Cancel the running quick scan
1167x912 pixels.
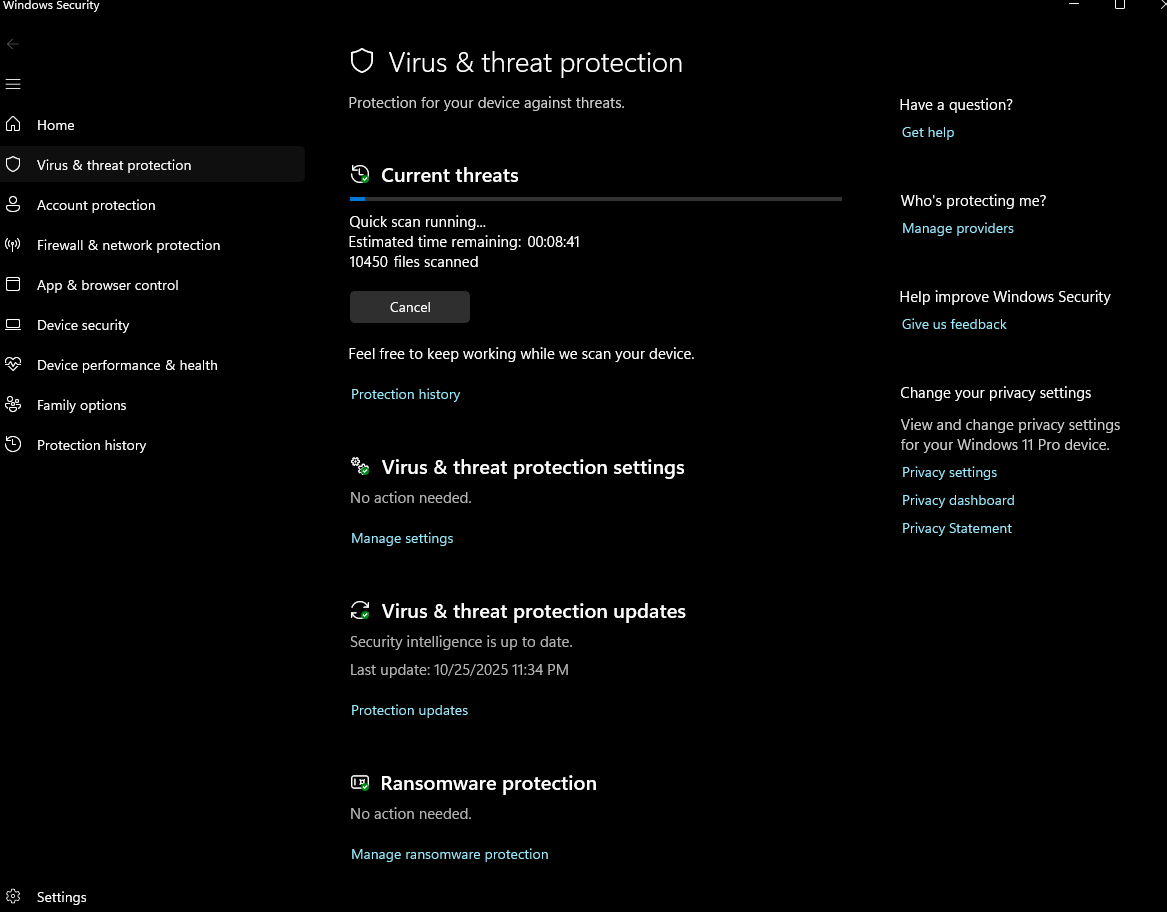click(x=410, y=307)
